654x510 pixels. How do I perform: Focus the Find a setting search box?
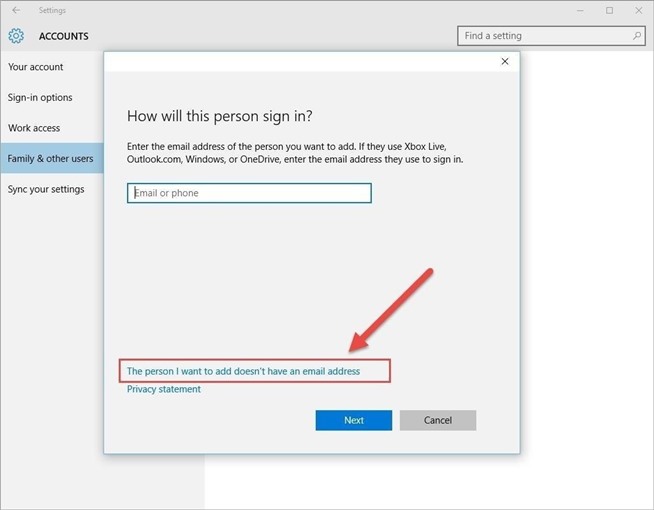click(545, 36)
